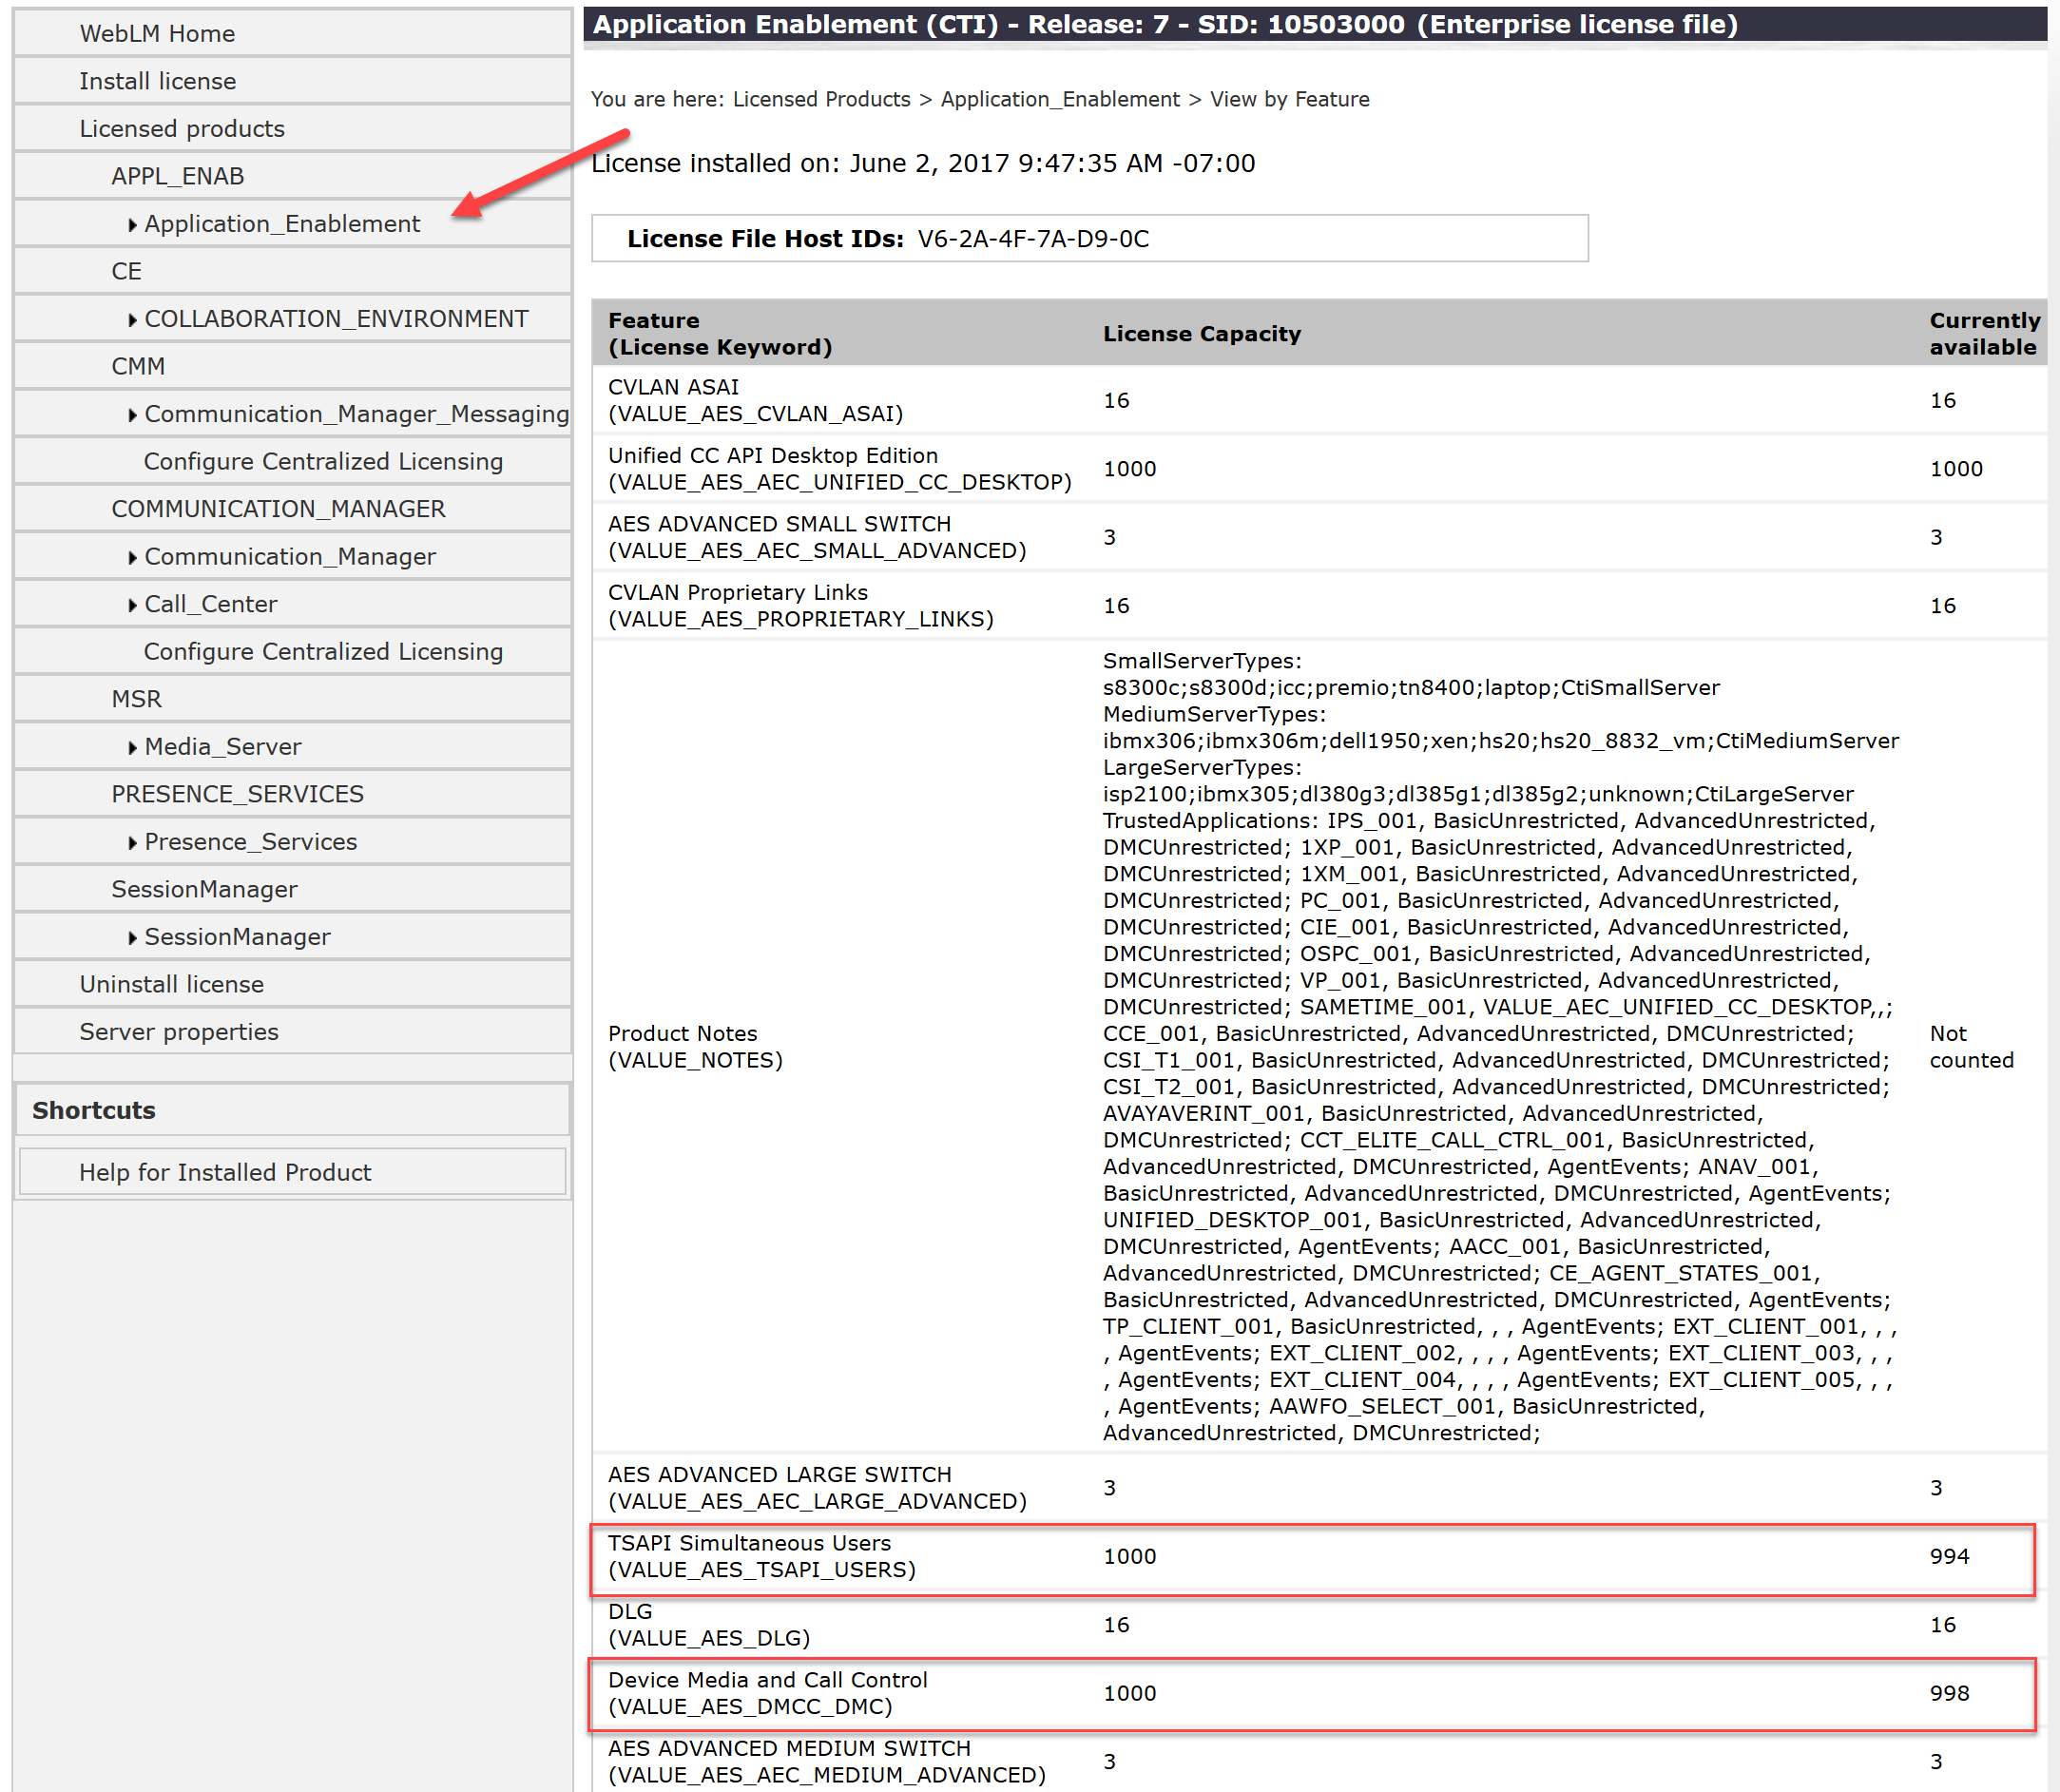Select PRESENCE_SERVICES group
Viewport: 2060px width, 1792px height.
click(x=237, y=793)
